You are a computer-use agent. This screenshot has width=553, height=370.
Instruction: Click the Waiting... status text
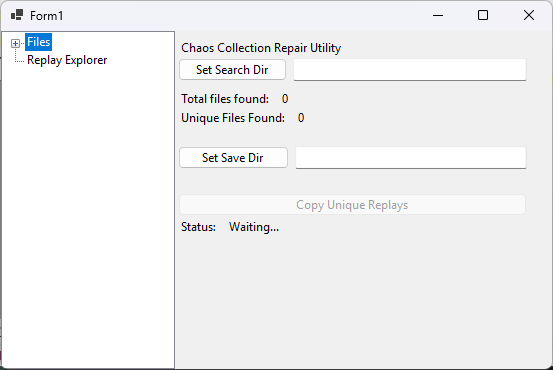pyautogui.click(x=254, y=227)
